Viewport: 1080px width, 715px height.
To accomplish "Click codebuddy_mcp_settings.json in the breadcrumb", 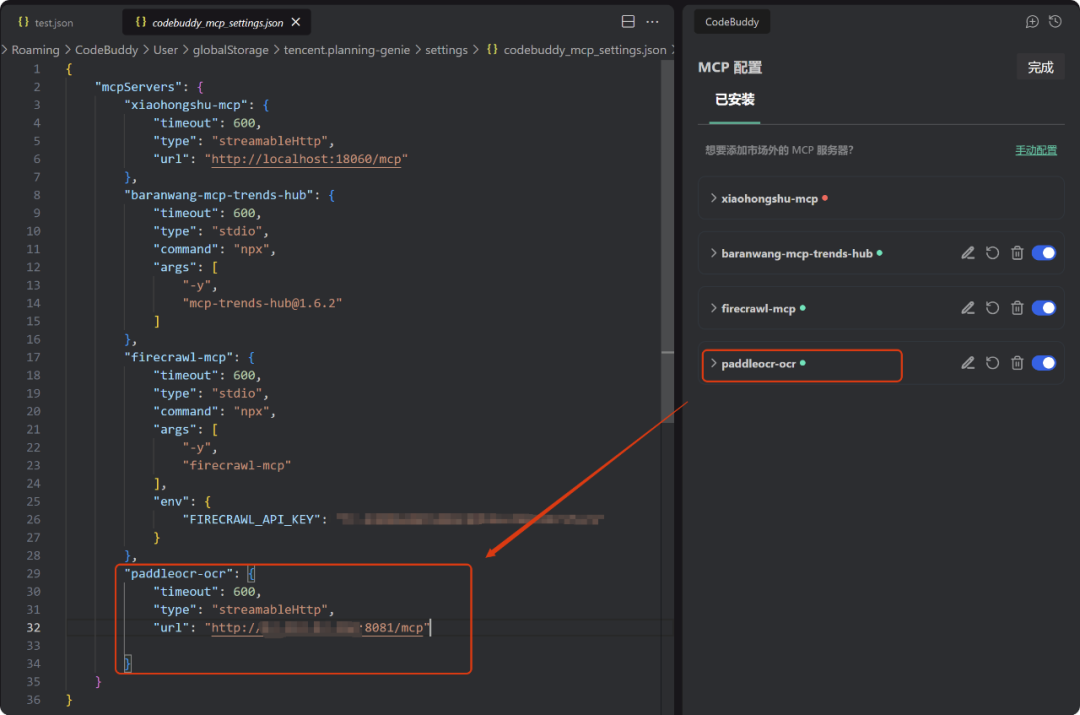I will click(x=585, y=50).
